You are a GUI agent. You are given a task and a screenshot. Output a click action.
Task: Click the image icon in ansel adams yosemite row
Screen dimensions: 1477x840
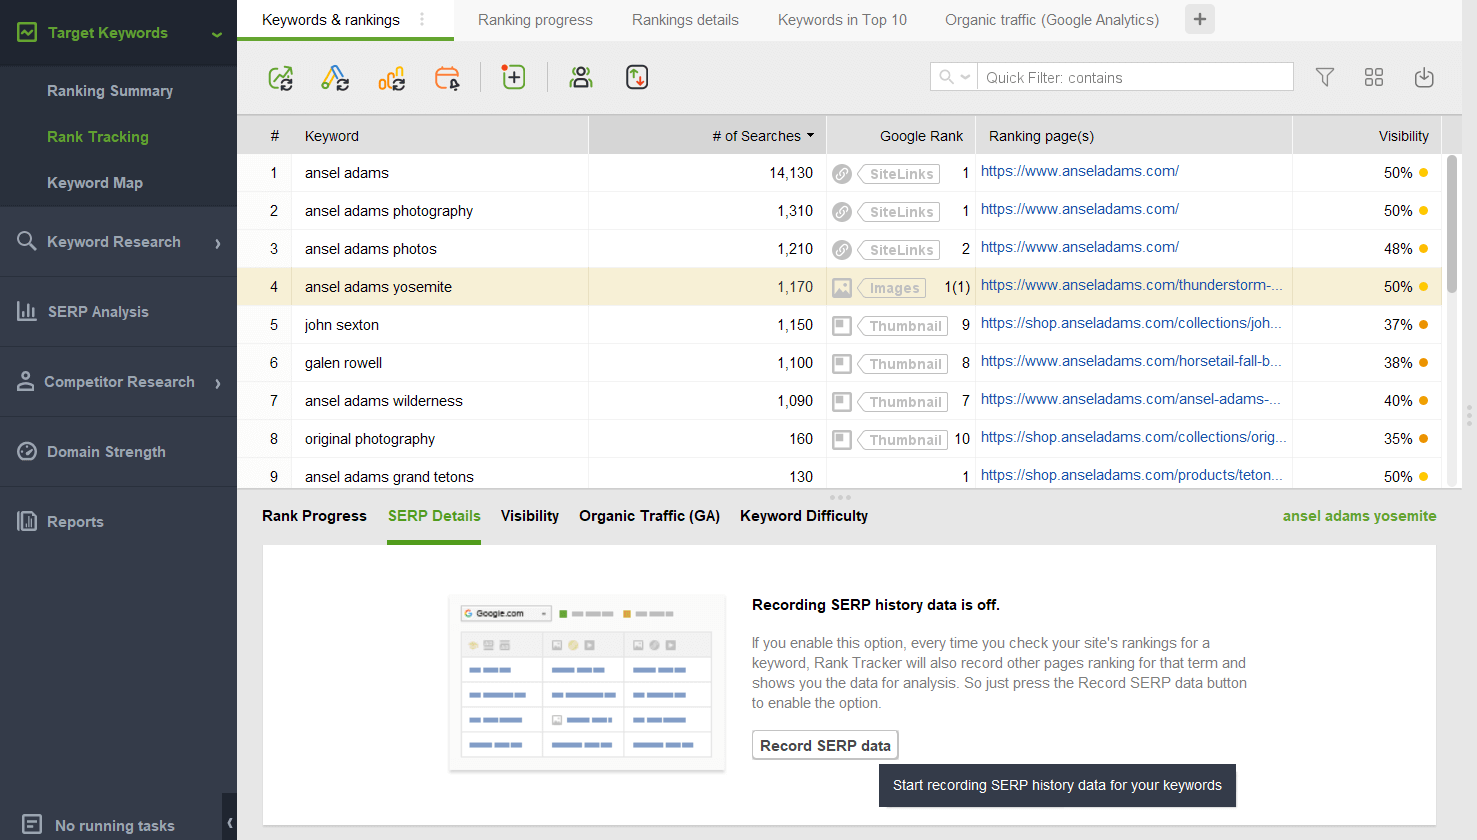click(x=842, y=288)
